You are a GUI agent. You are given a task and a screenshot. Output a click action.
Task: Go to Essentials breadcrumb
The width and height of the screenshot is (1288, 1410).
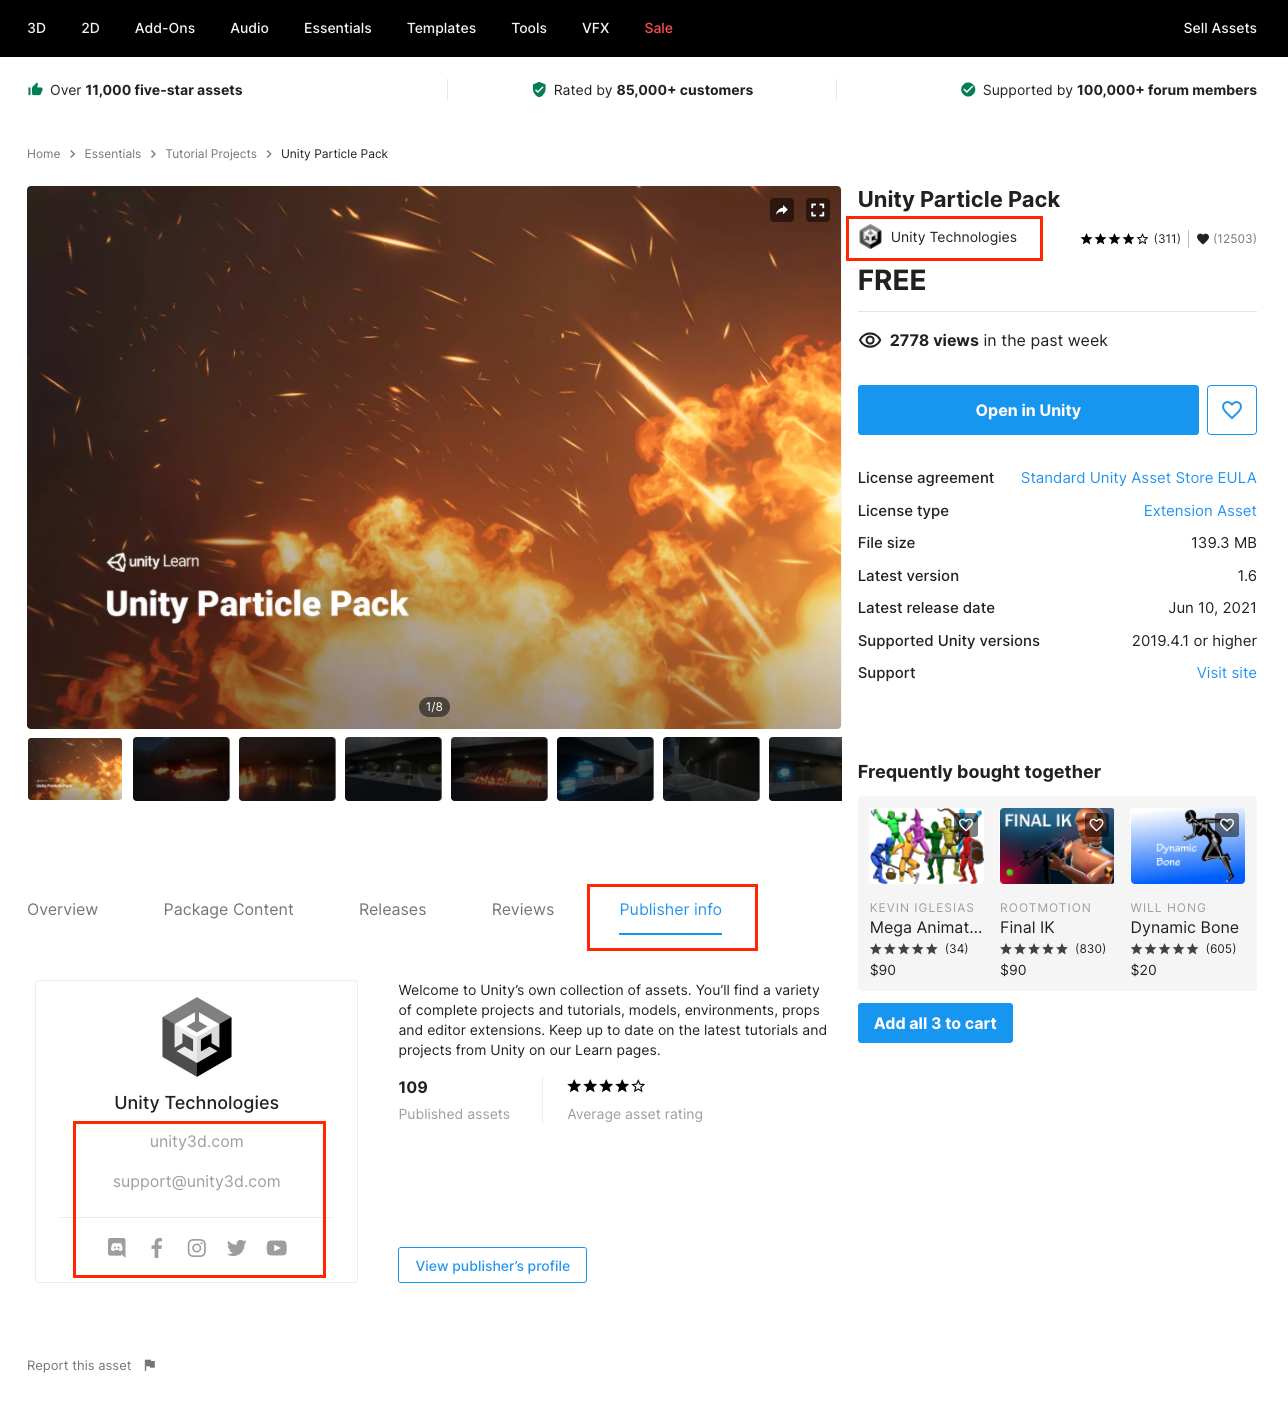(113, 154)
